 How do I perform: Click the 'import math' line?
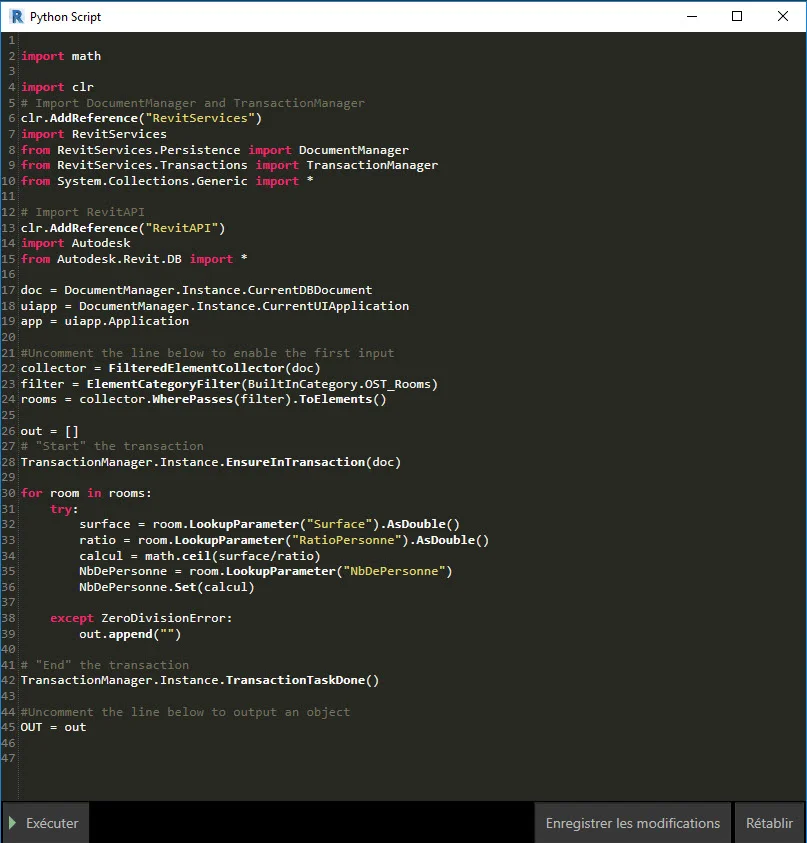[61, 56]
